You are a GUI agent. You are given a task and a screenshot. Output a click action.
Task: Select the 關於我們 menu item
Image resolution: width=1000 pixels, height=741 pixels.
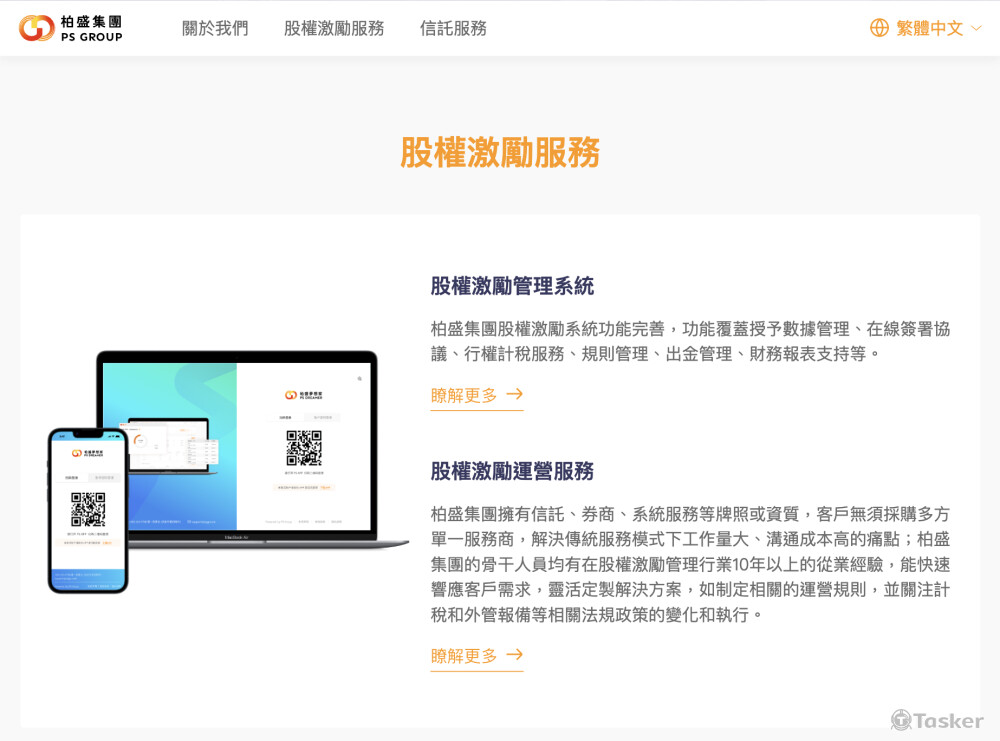coord(214,28)
